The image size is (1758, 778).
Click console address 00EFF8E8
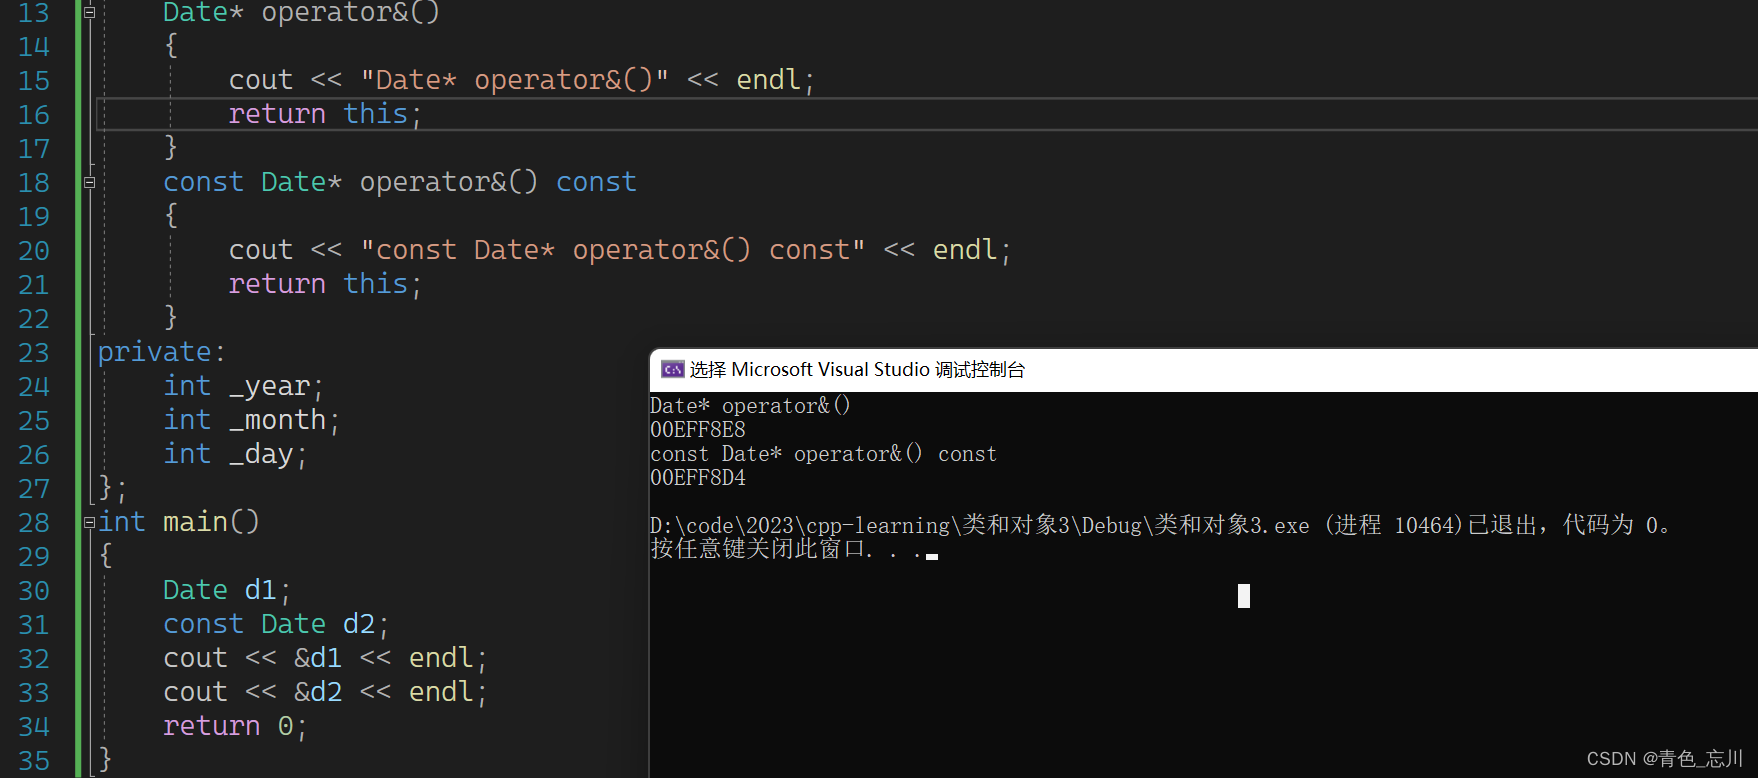(x=698, y=430)
